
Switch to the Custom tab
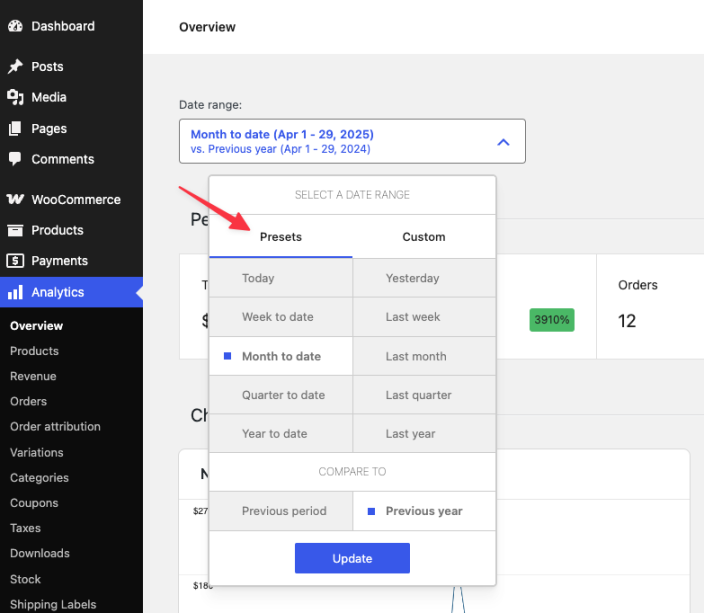pos(423,237)
